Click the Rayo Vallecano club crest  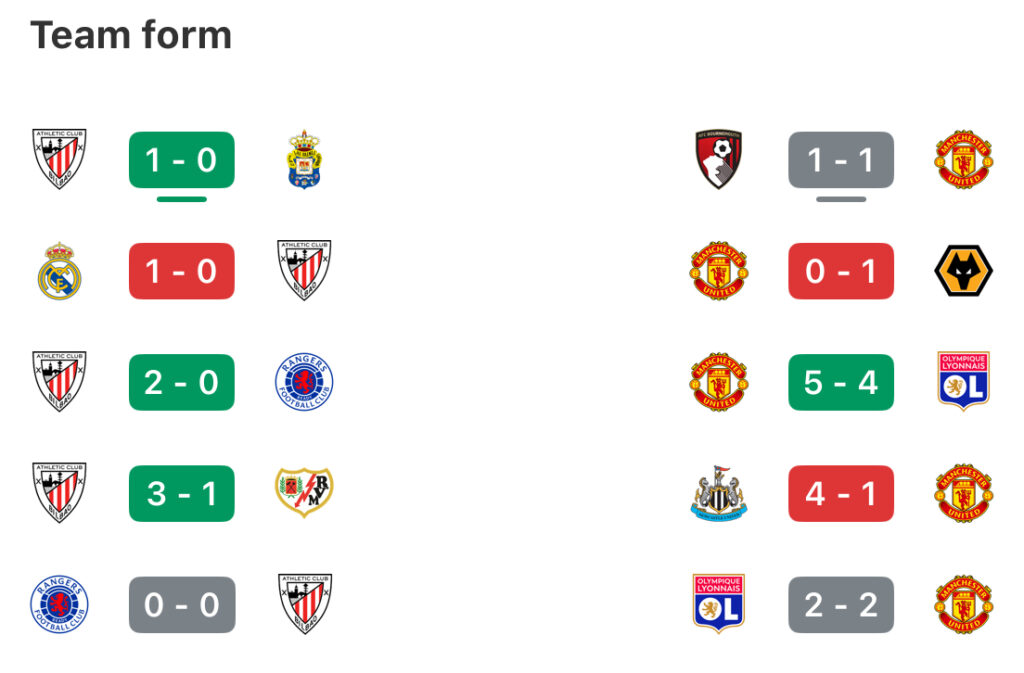tap(304, 493)
